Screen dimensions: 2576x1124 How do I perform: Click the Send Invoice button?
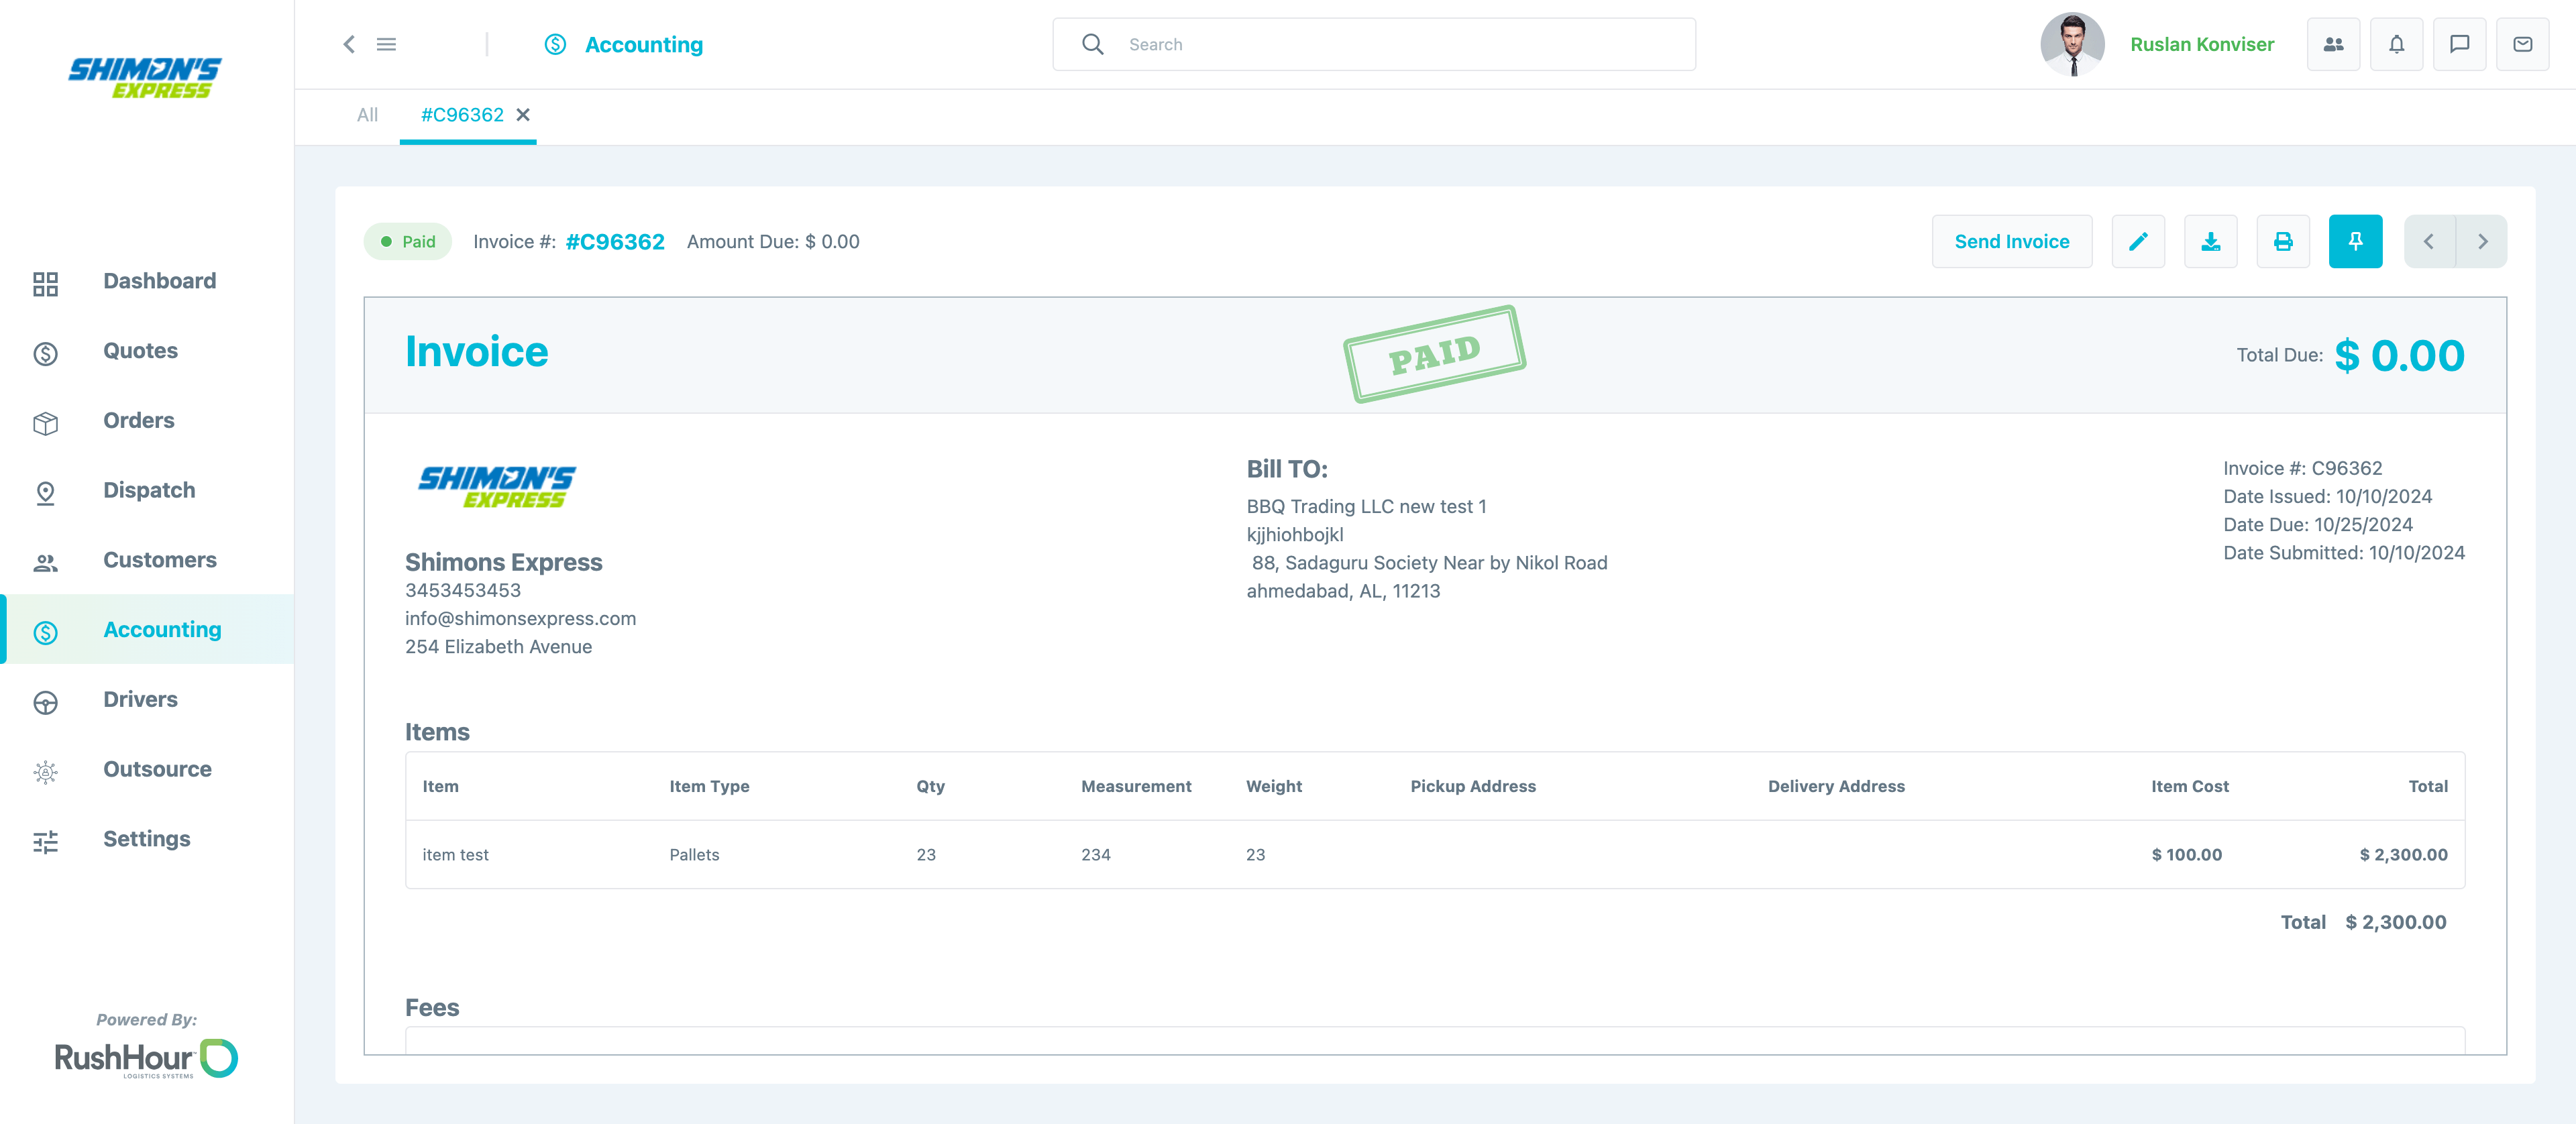click(x=2012, y=241)
